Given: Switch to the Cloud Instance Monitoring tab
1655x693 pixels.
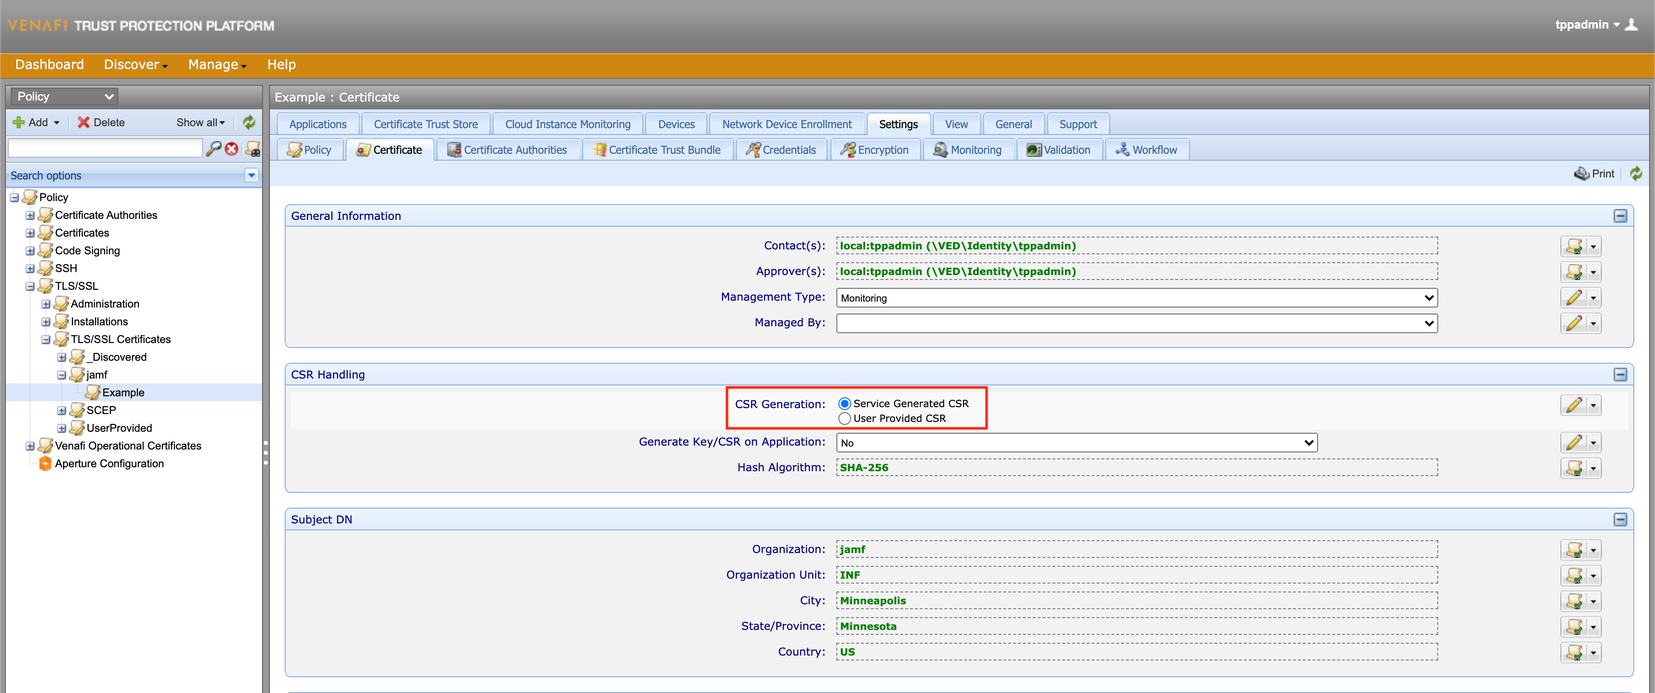Looking at the screenshot, I should (568, 124).
